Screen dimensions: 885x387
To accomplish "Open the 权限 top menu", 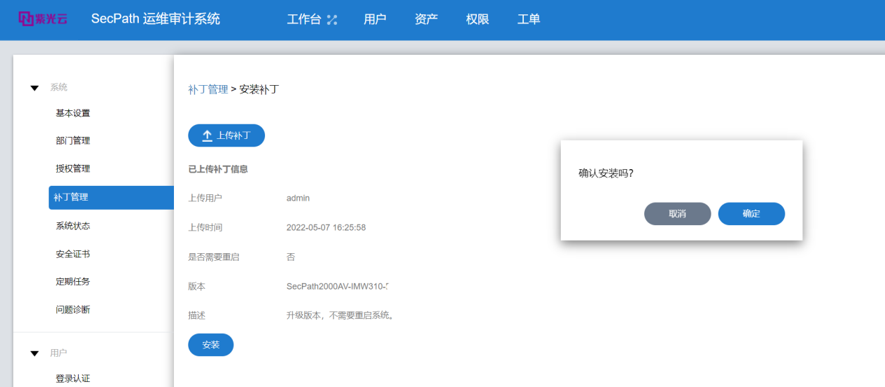I will (x=477, y=19).
